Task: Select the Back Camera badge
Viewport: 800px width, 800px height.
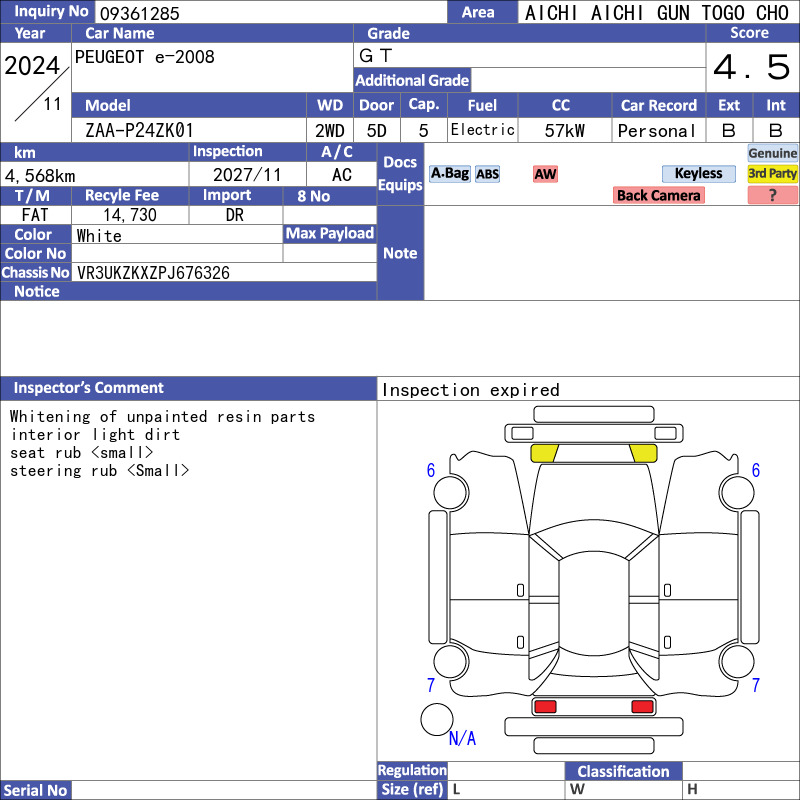Action: [x=658, y=195]
